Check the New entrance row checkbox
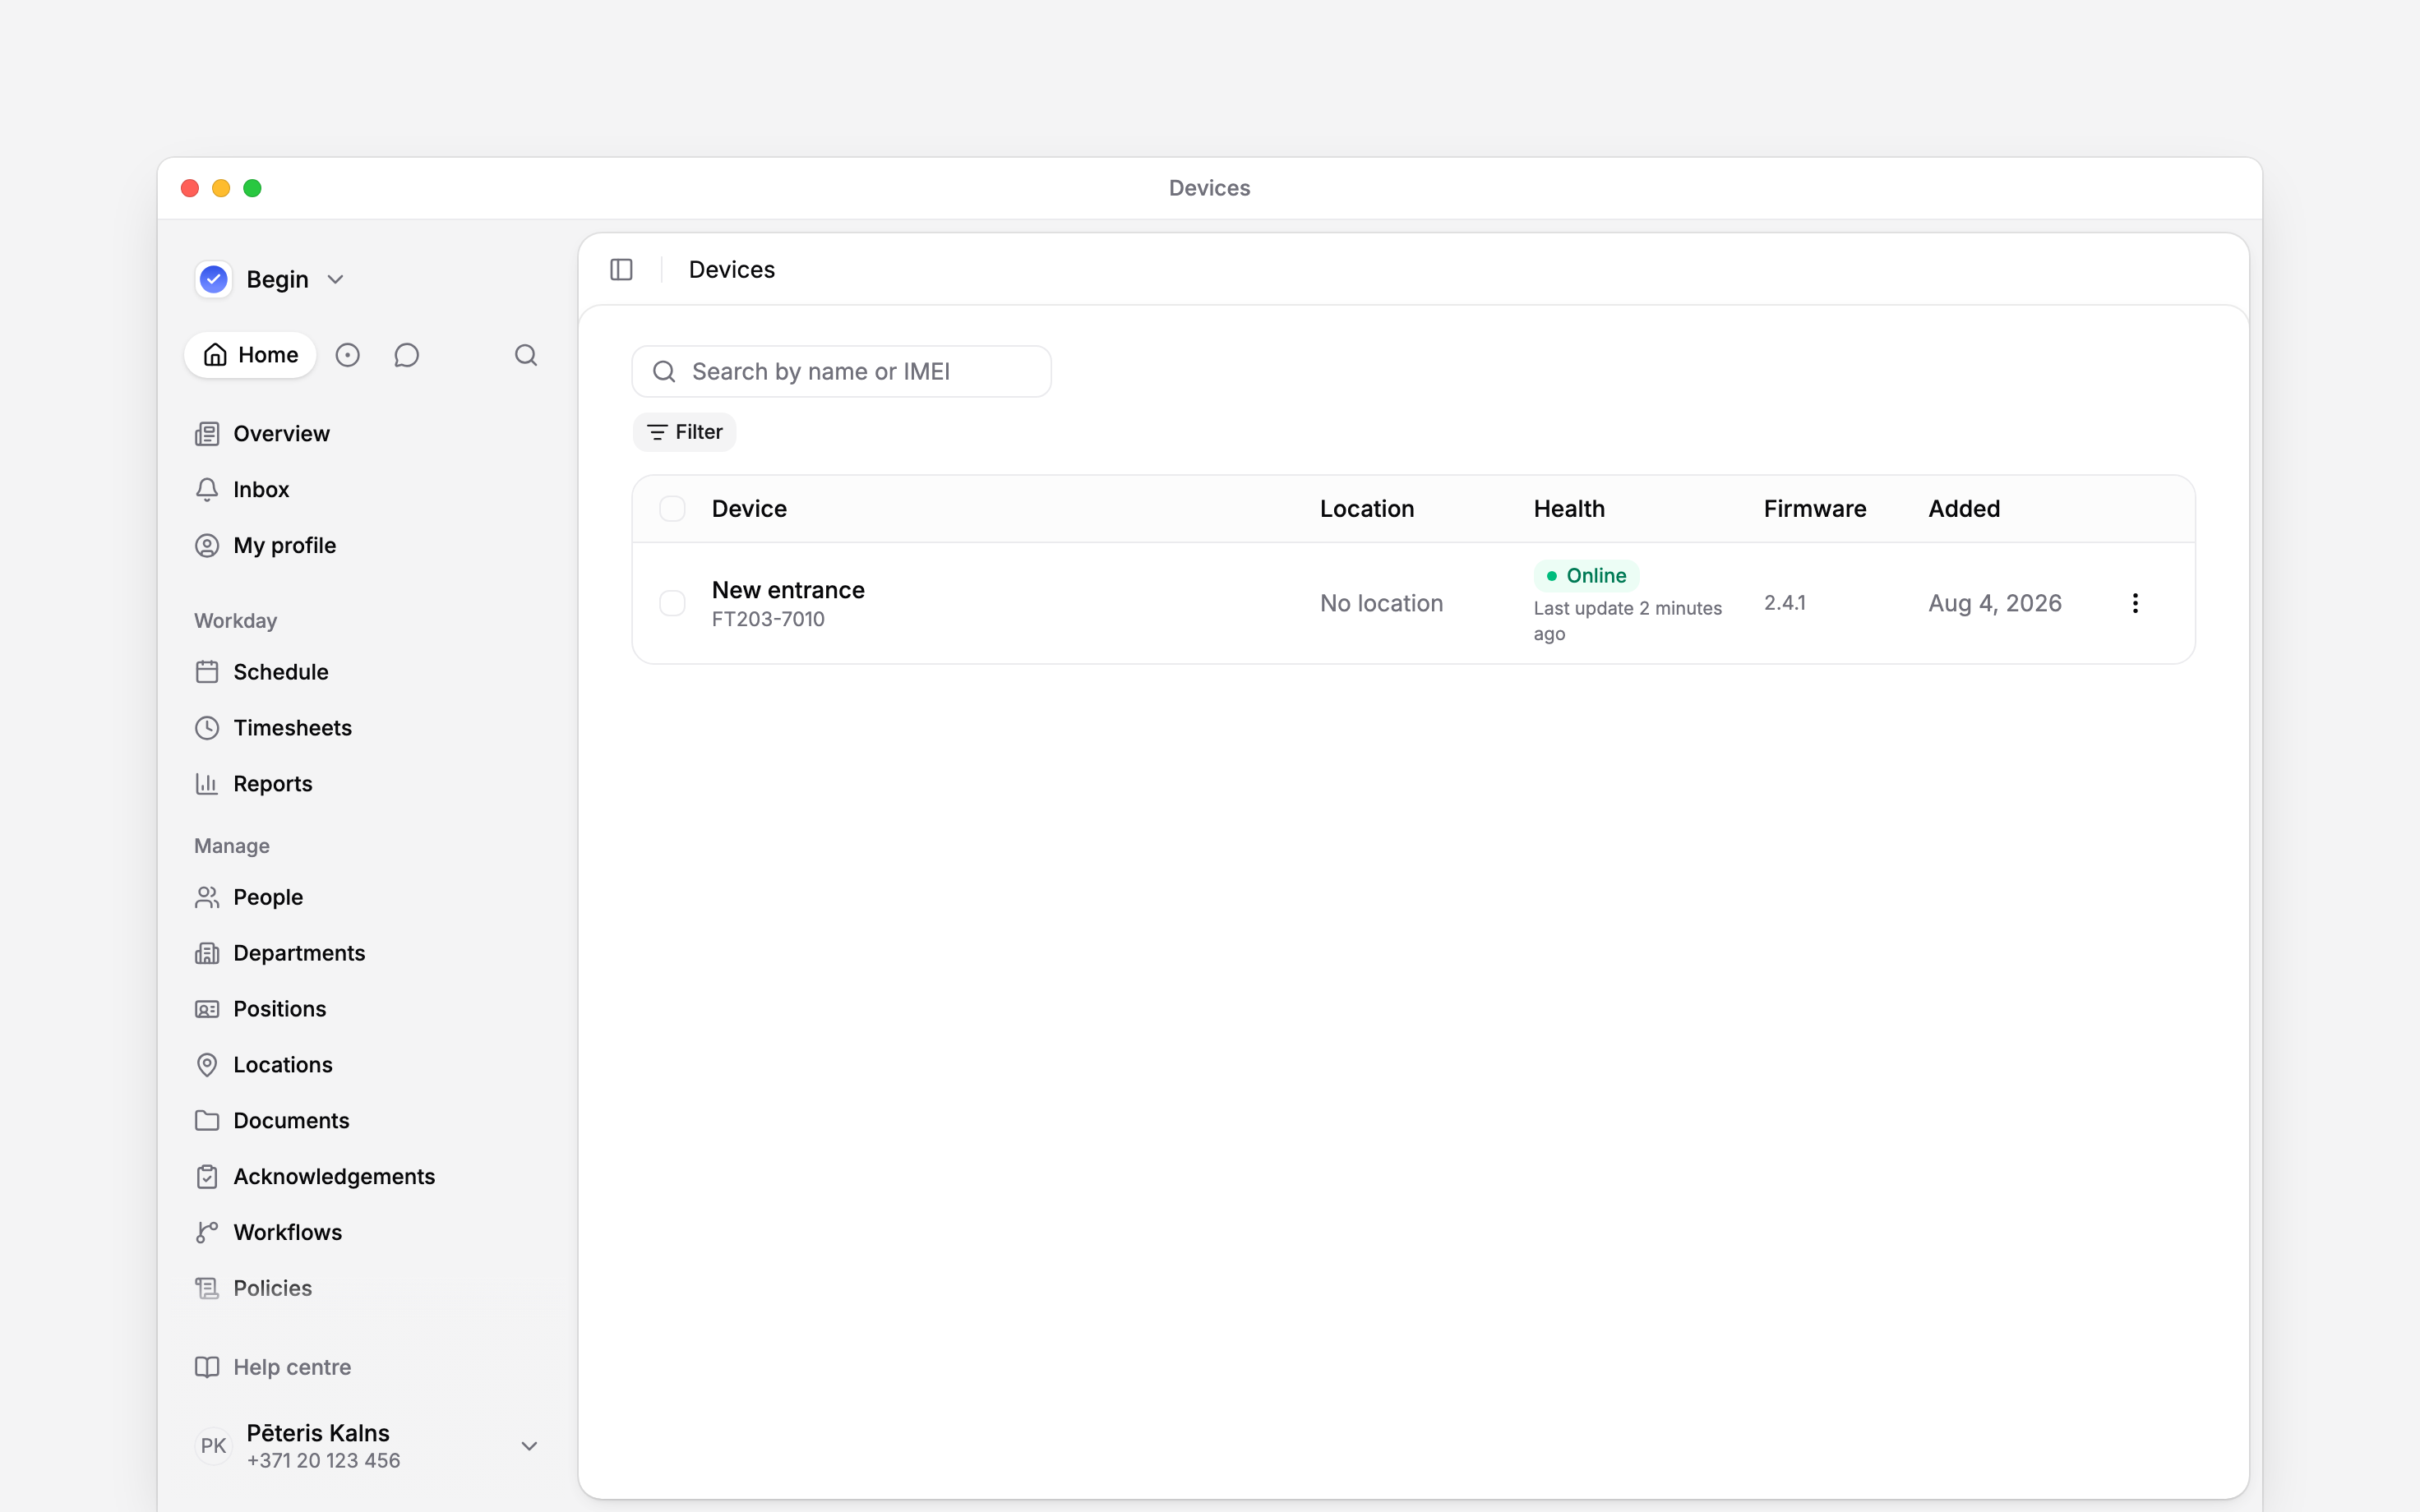The image size is (2420, 1512). click(672, 603)
